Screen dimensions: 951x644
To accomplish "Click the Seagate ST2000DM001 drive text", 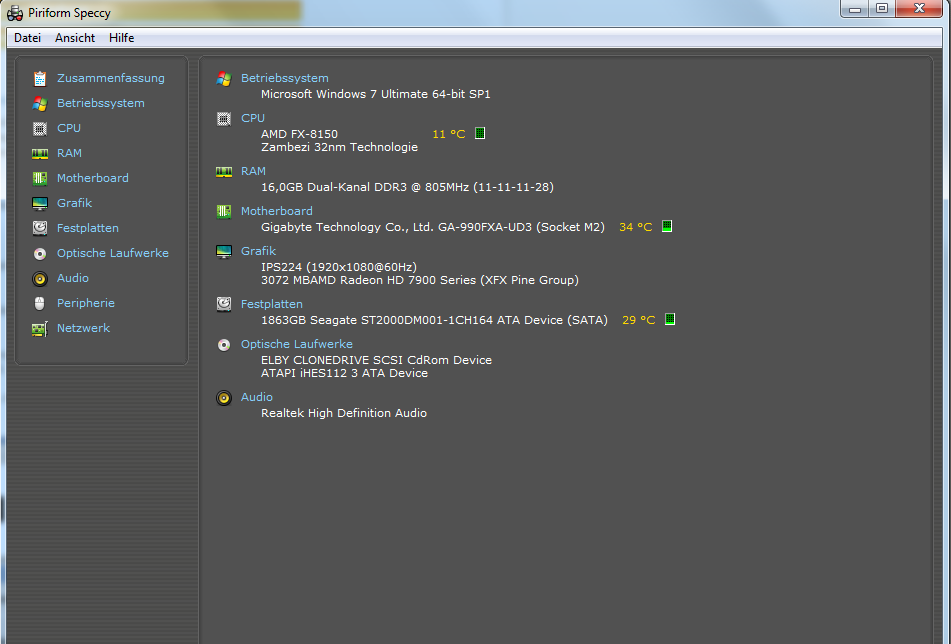I will (x=434, y=320).
